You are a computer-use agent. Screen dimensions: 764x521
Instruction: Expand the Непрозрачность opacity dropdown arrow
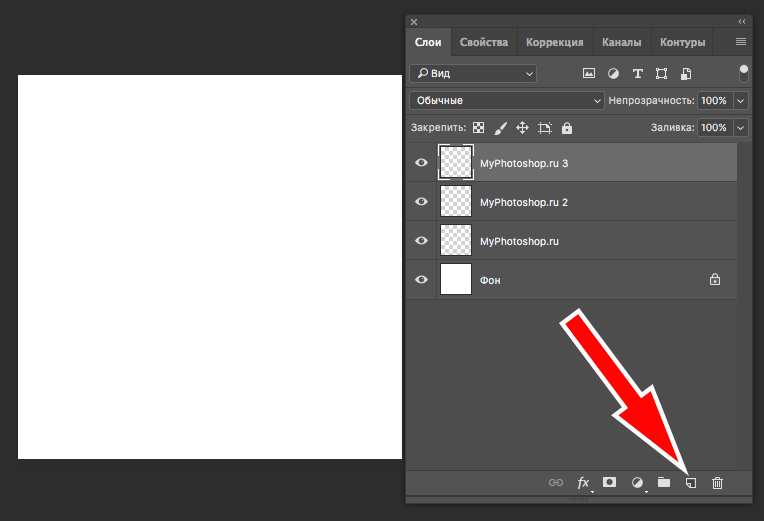pos(740,101)
